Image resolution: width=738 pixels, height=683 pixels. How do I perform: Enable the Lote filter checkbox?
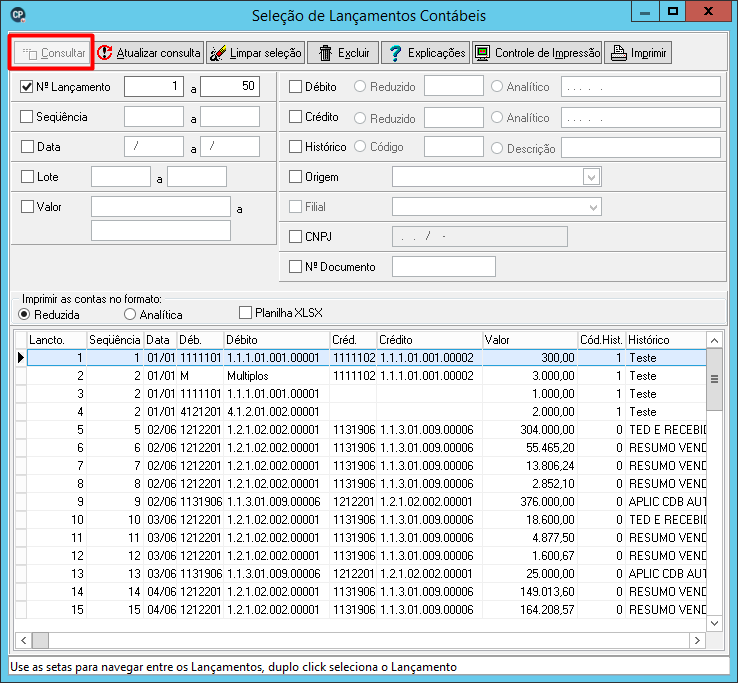pyautogui.click(x=27, y=177)
